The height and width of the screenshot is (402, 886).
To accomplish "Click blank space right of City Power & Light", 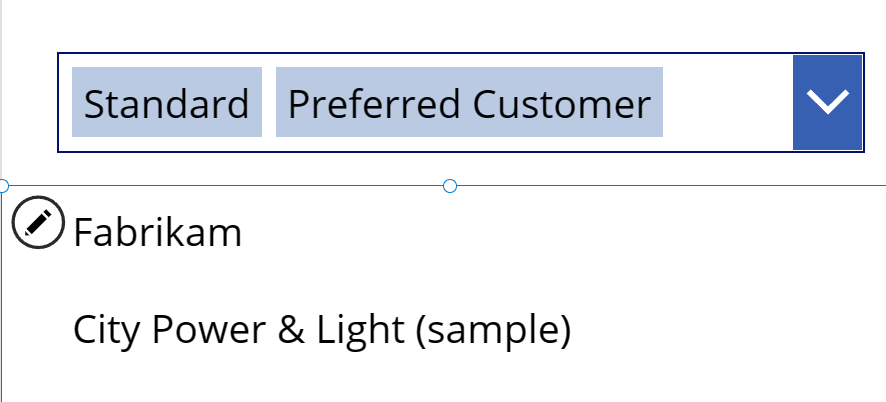I will (x=729, y=330).
